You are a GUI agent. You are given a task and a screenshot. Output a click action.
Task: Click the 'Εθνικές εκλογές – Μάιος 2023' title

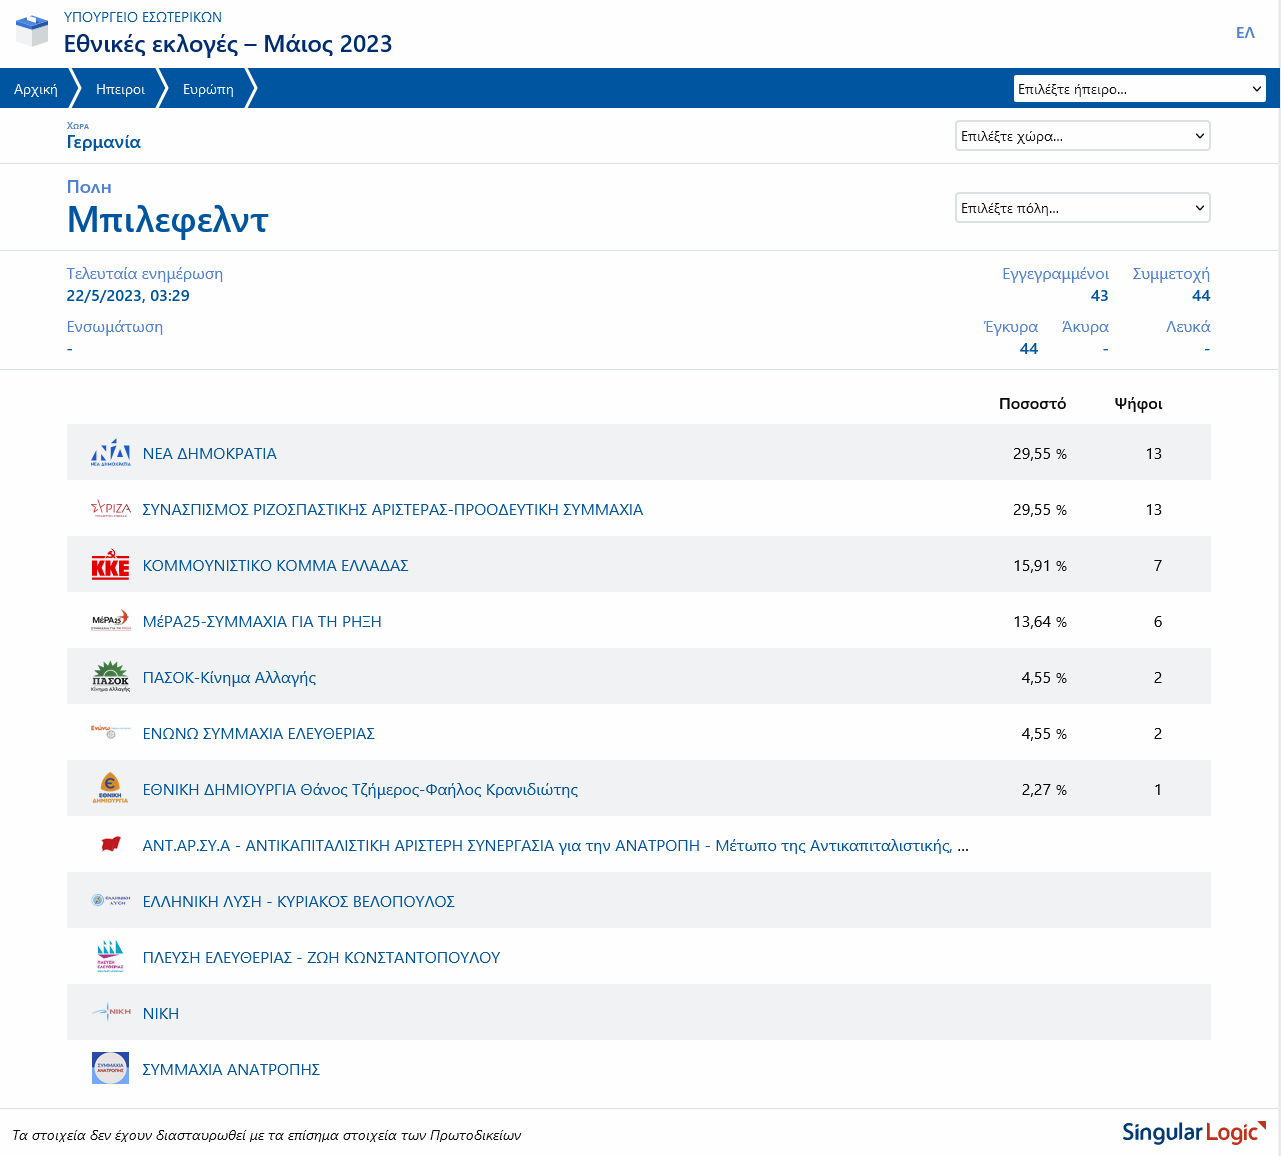tap(228, 44)
